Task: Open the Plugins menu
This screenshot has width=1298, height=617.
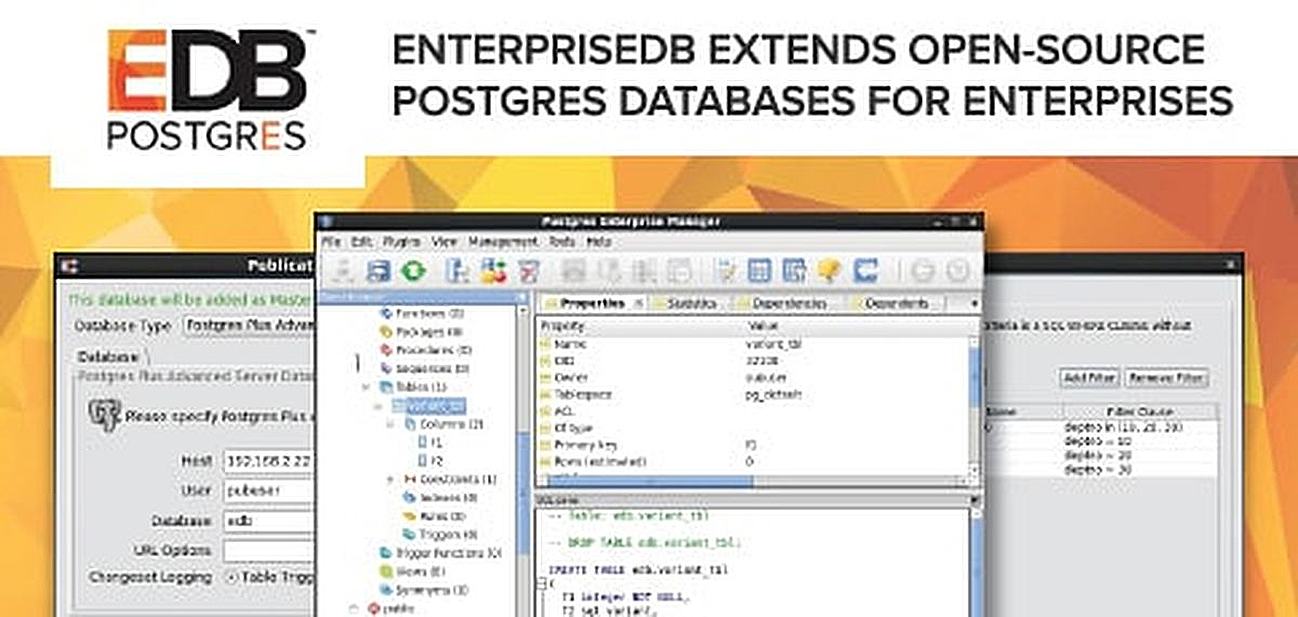Action: click(x=400, y=242)
